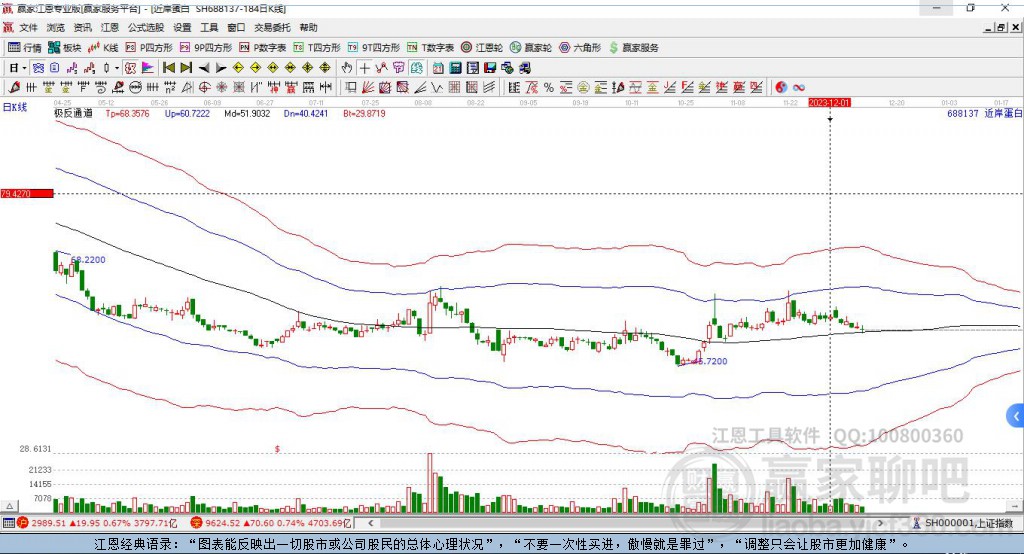Open 赢家服务 with dollar icon
The width and height of the screenshot is (1024, 554).
(633, 48)
